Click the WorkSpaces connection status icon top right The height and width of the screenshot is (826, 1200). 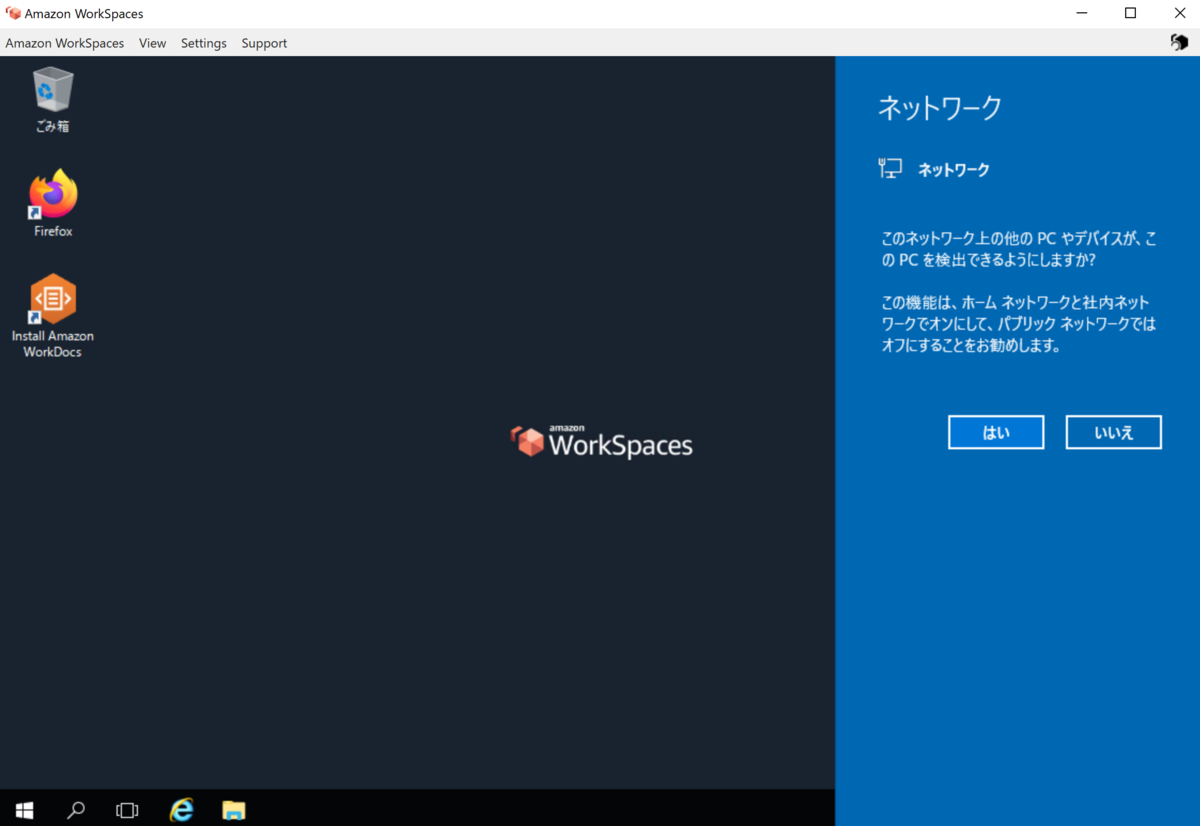click(1178, 43)
